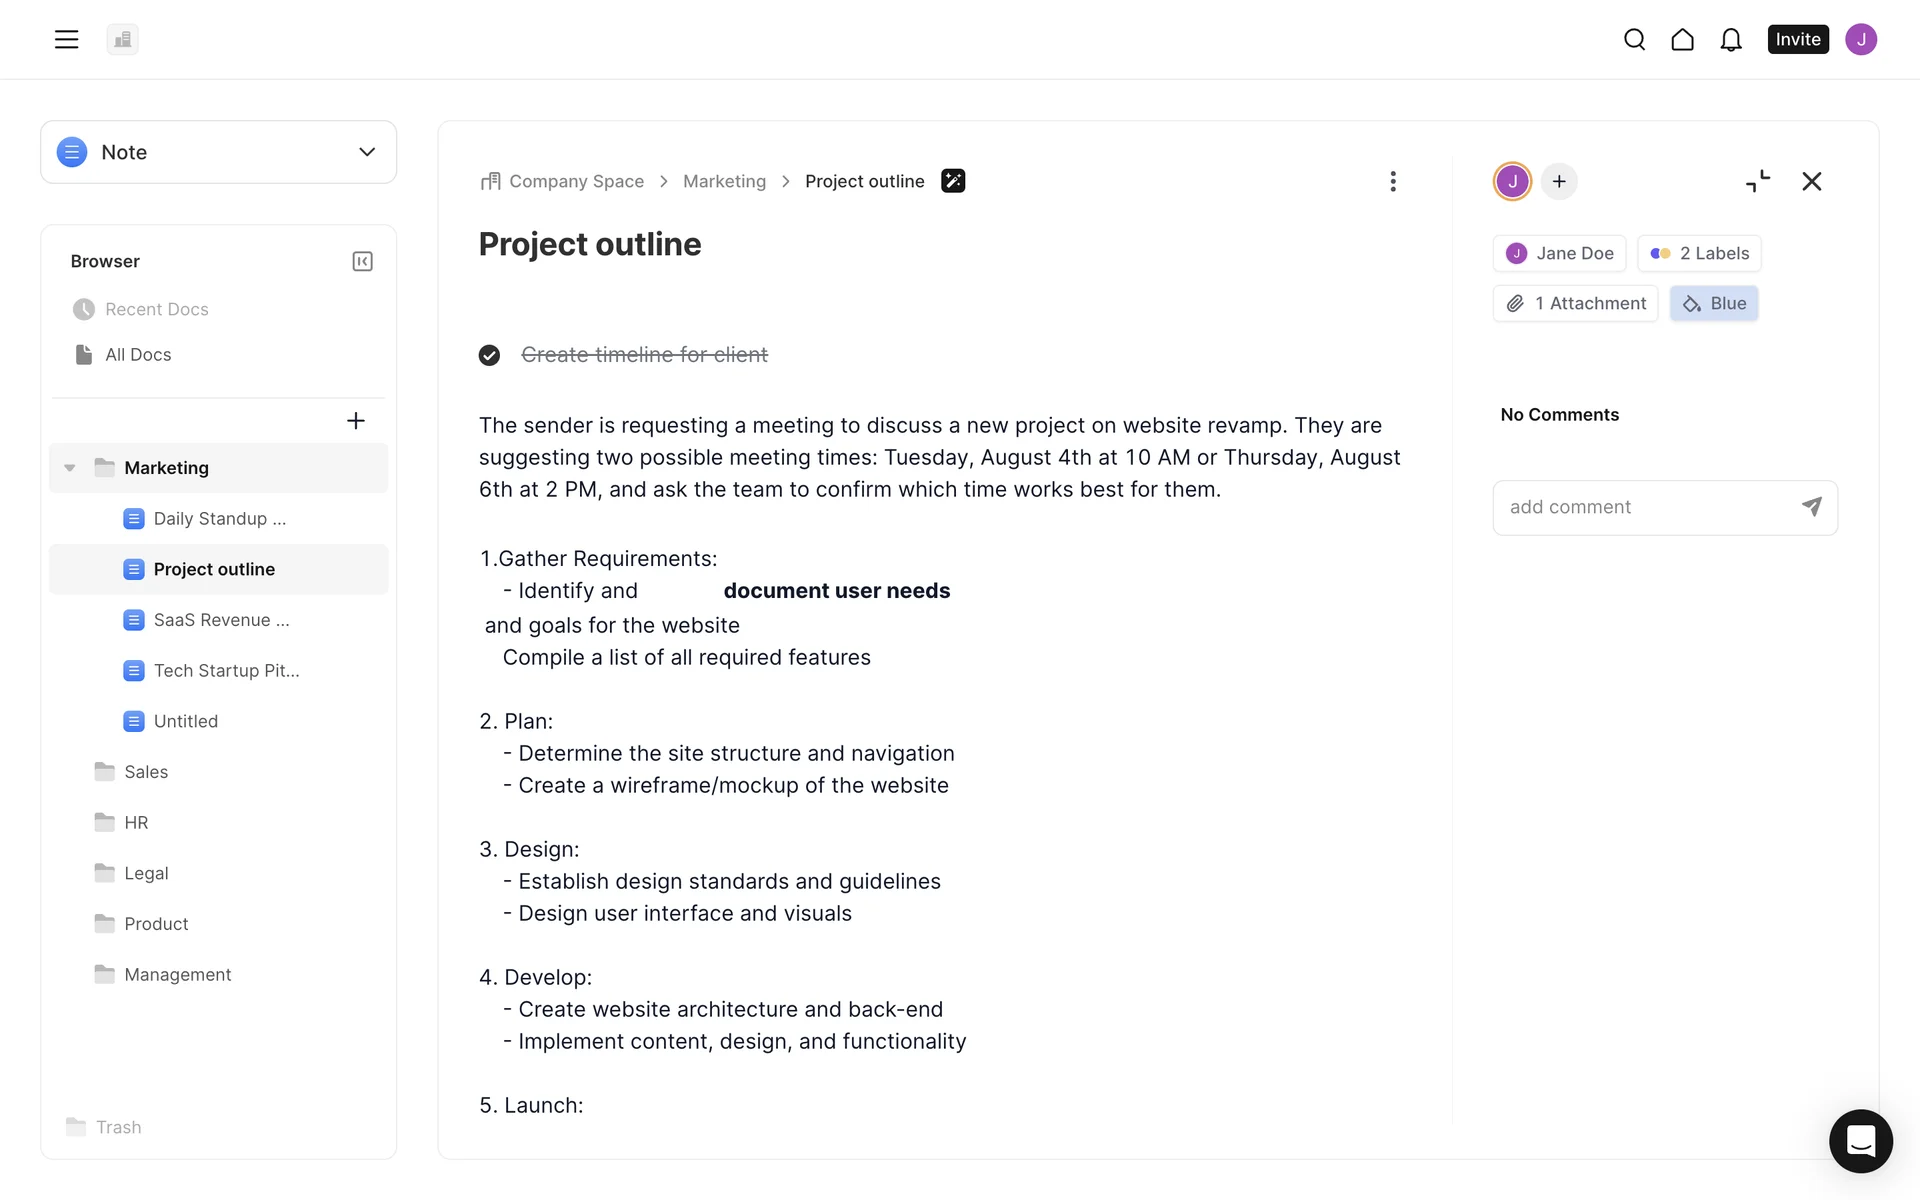This screenshot has height=1200, width=1920.
Task: Select the Sales folder
Action: coord(146,772)
